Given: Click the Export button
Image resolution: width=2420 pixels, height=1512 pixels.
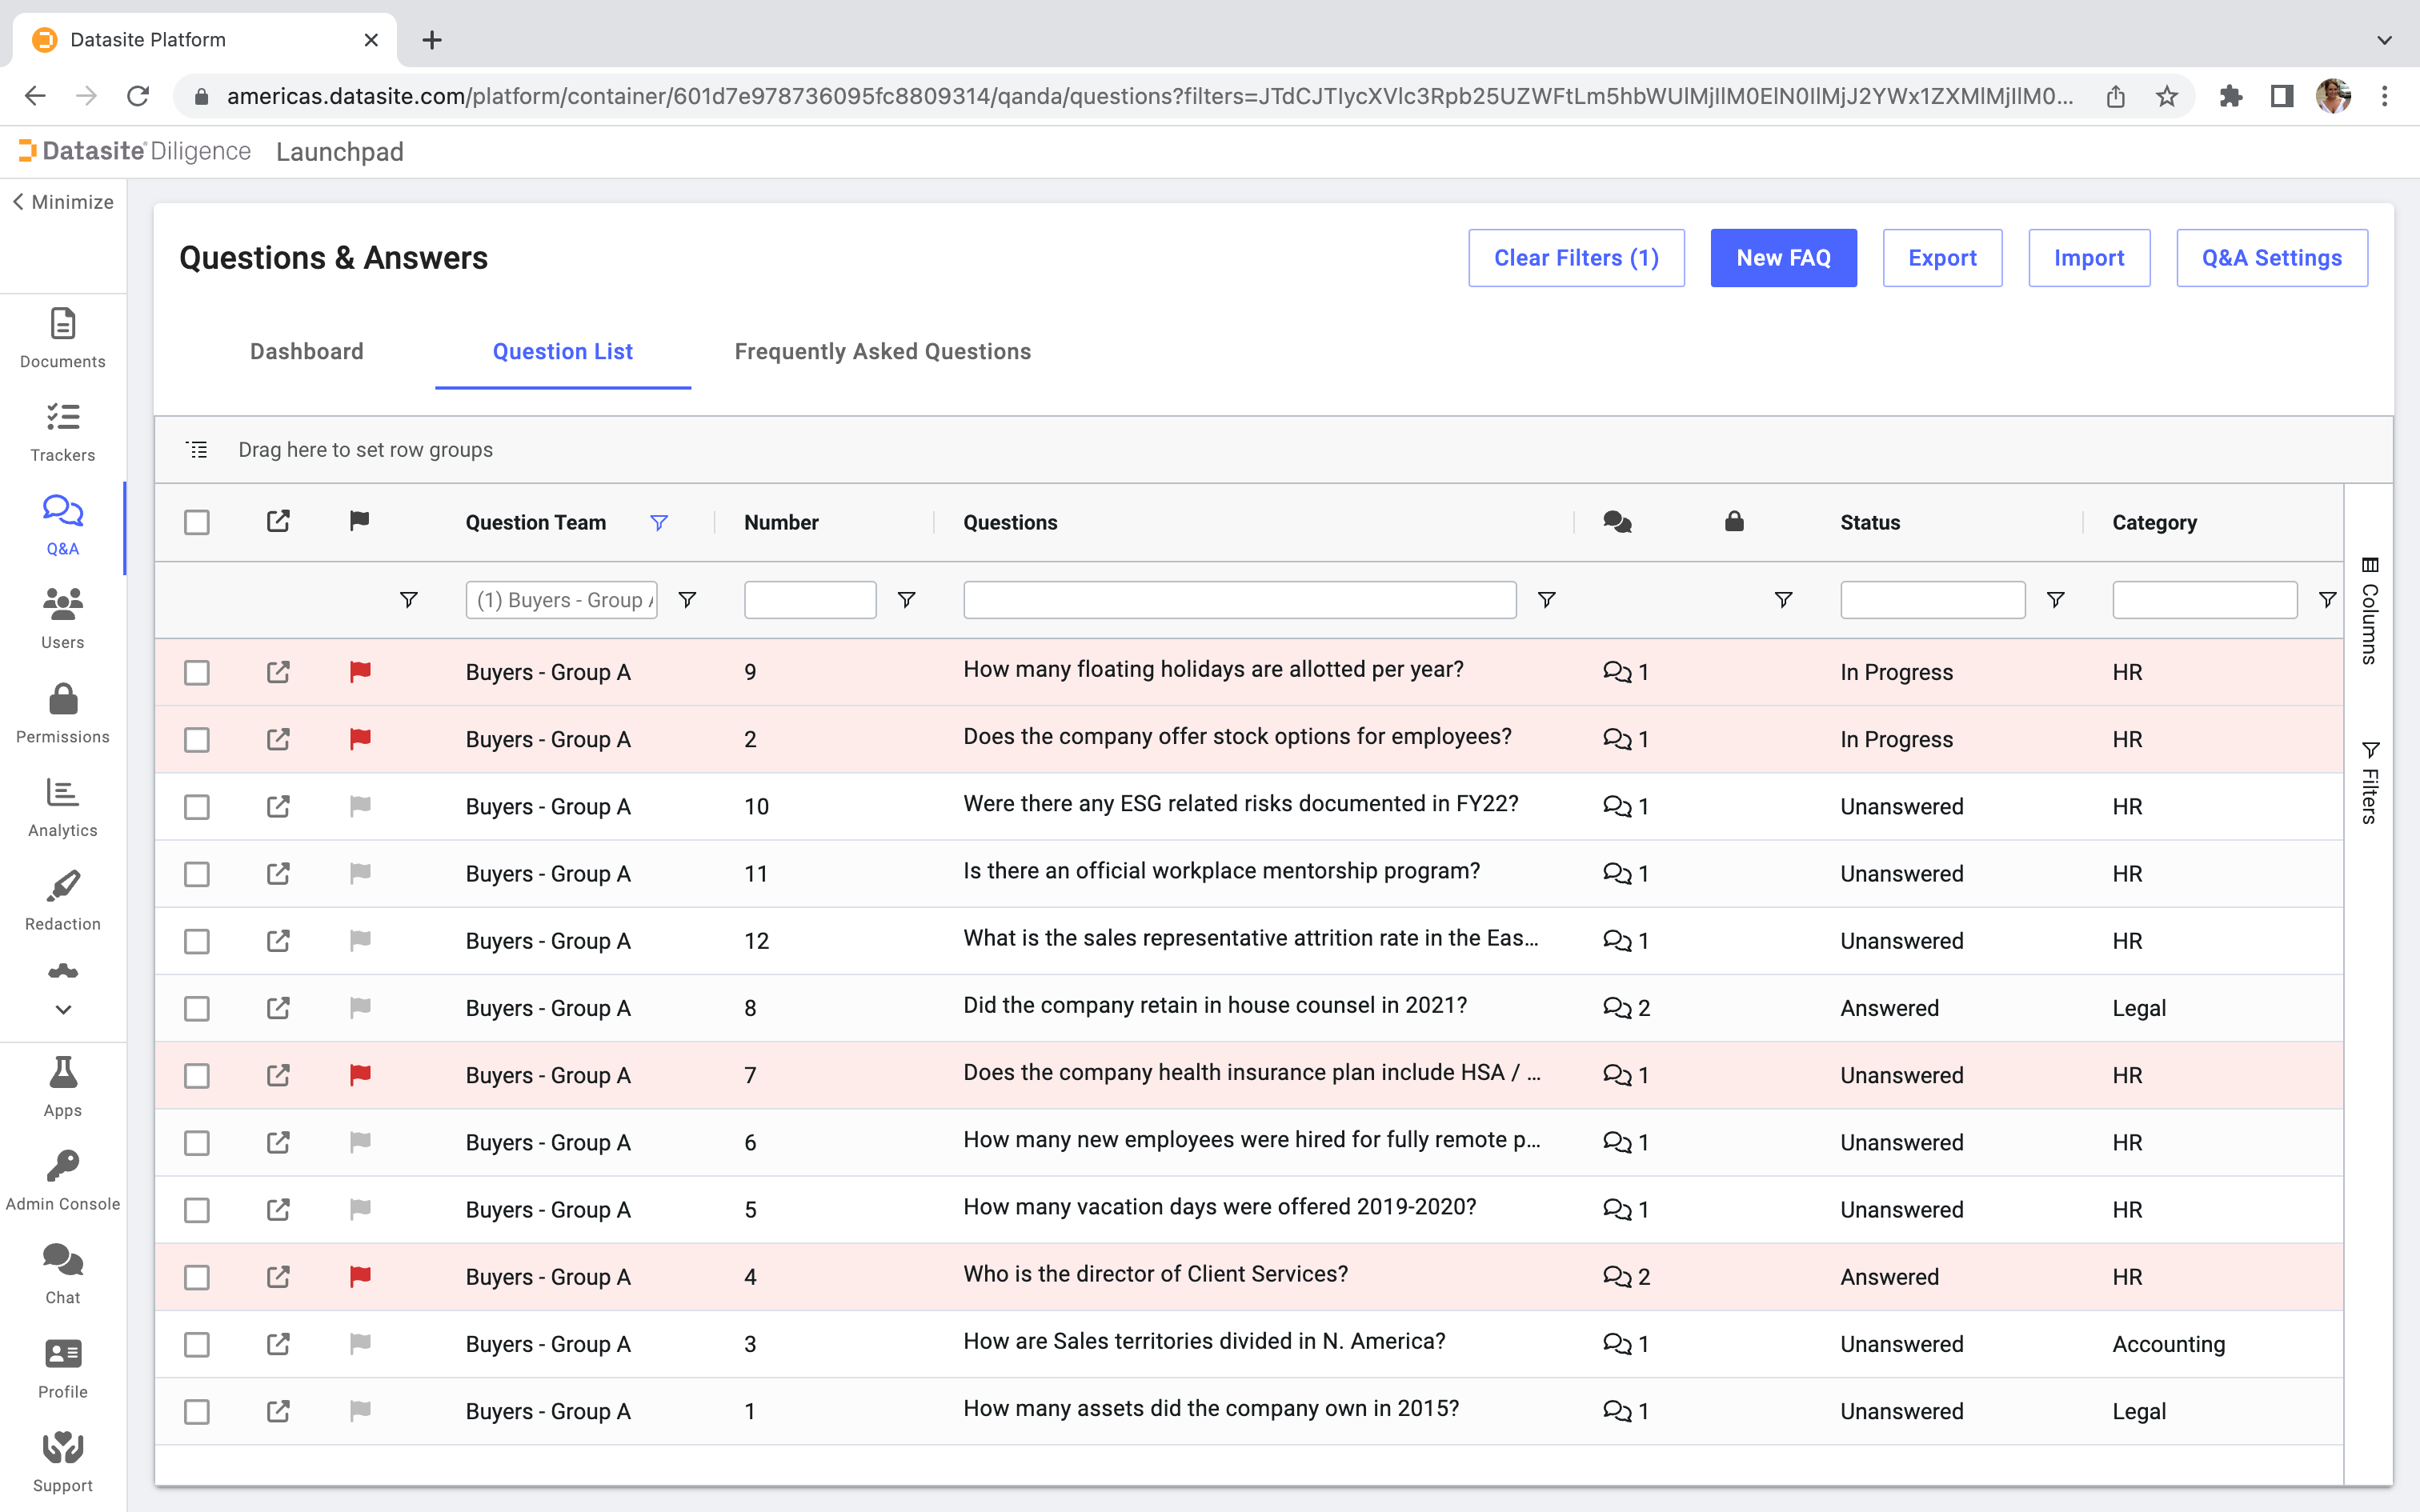Looking at the screenshot, I should (x=1942, y=258).
